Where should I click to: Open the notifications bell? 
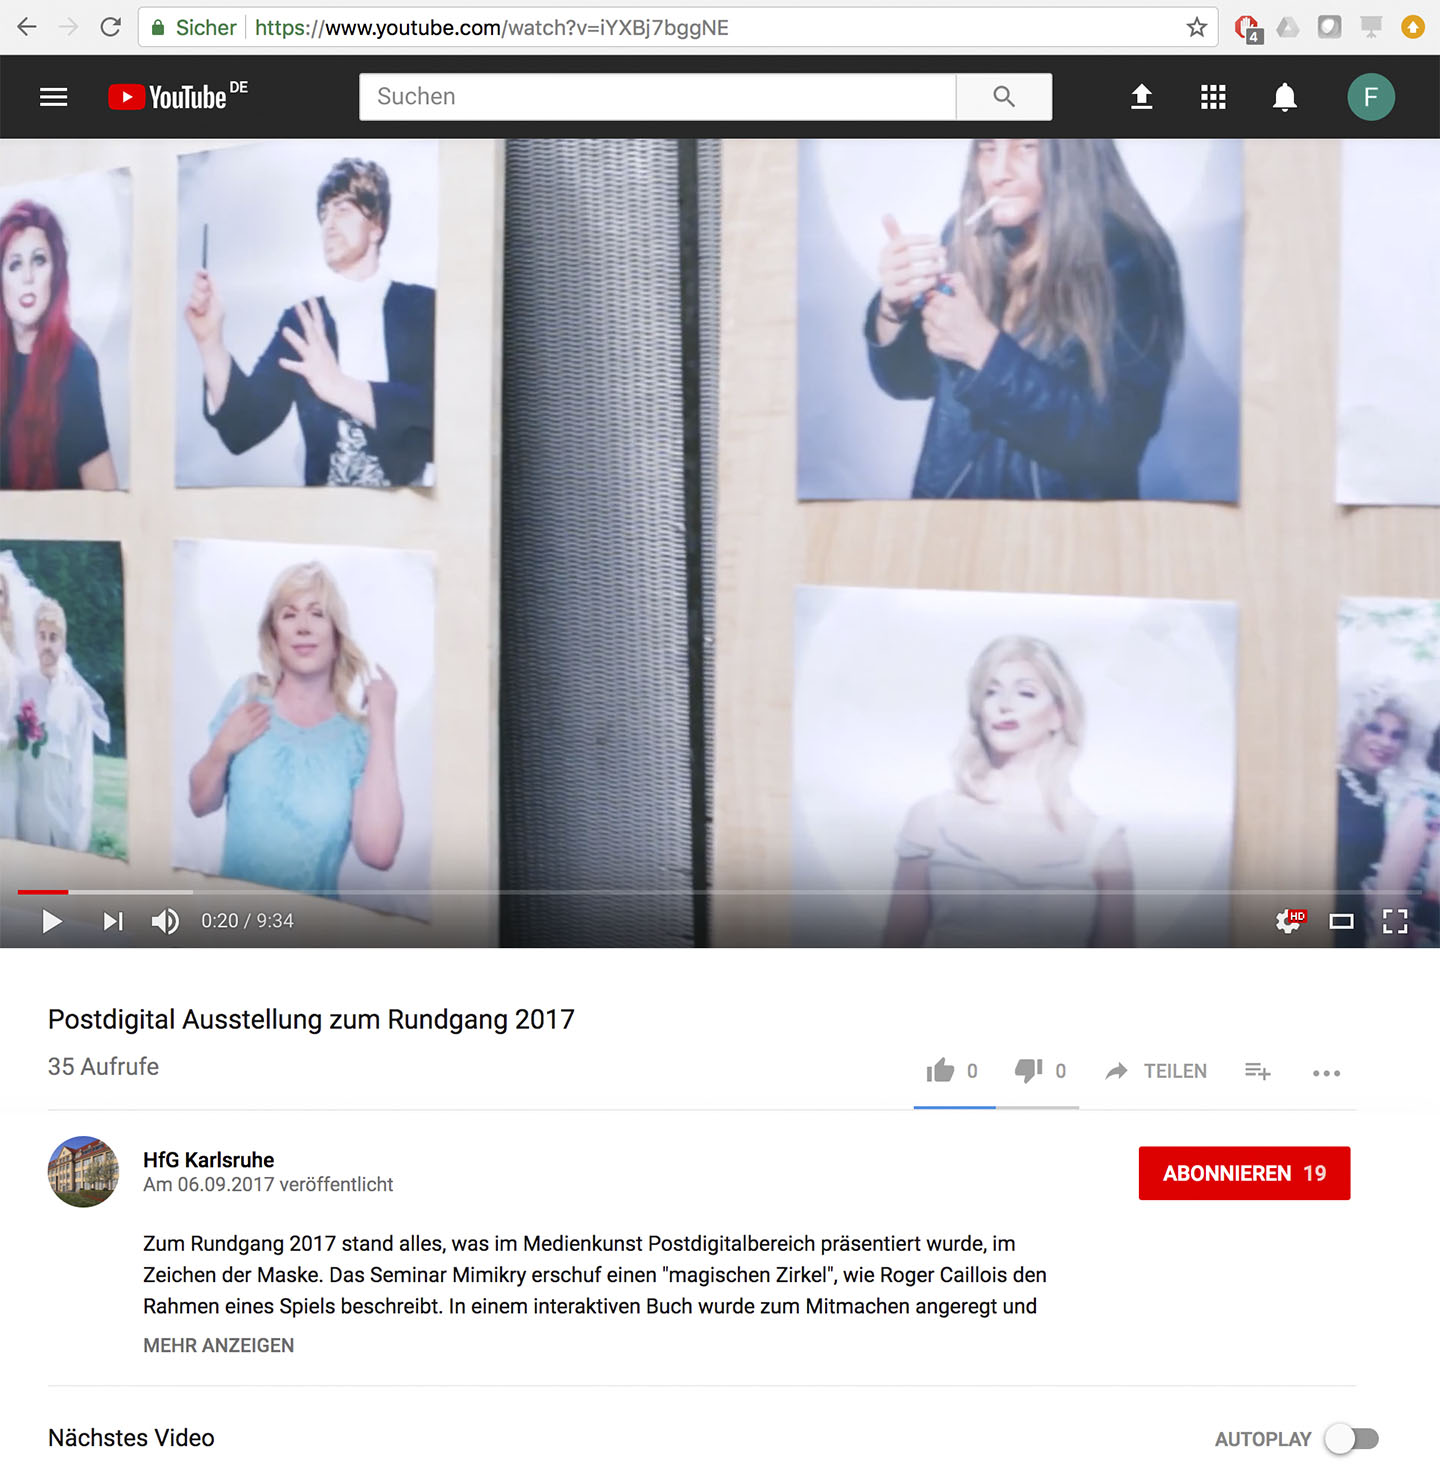[x=1285, y=97]
